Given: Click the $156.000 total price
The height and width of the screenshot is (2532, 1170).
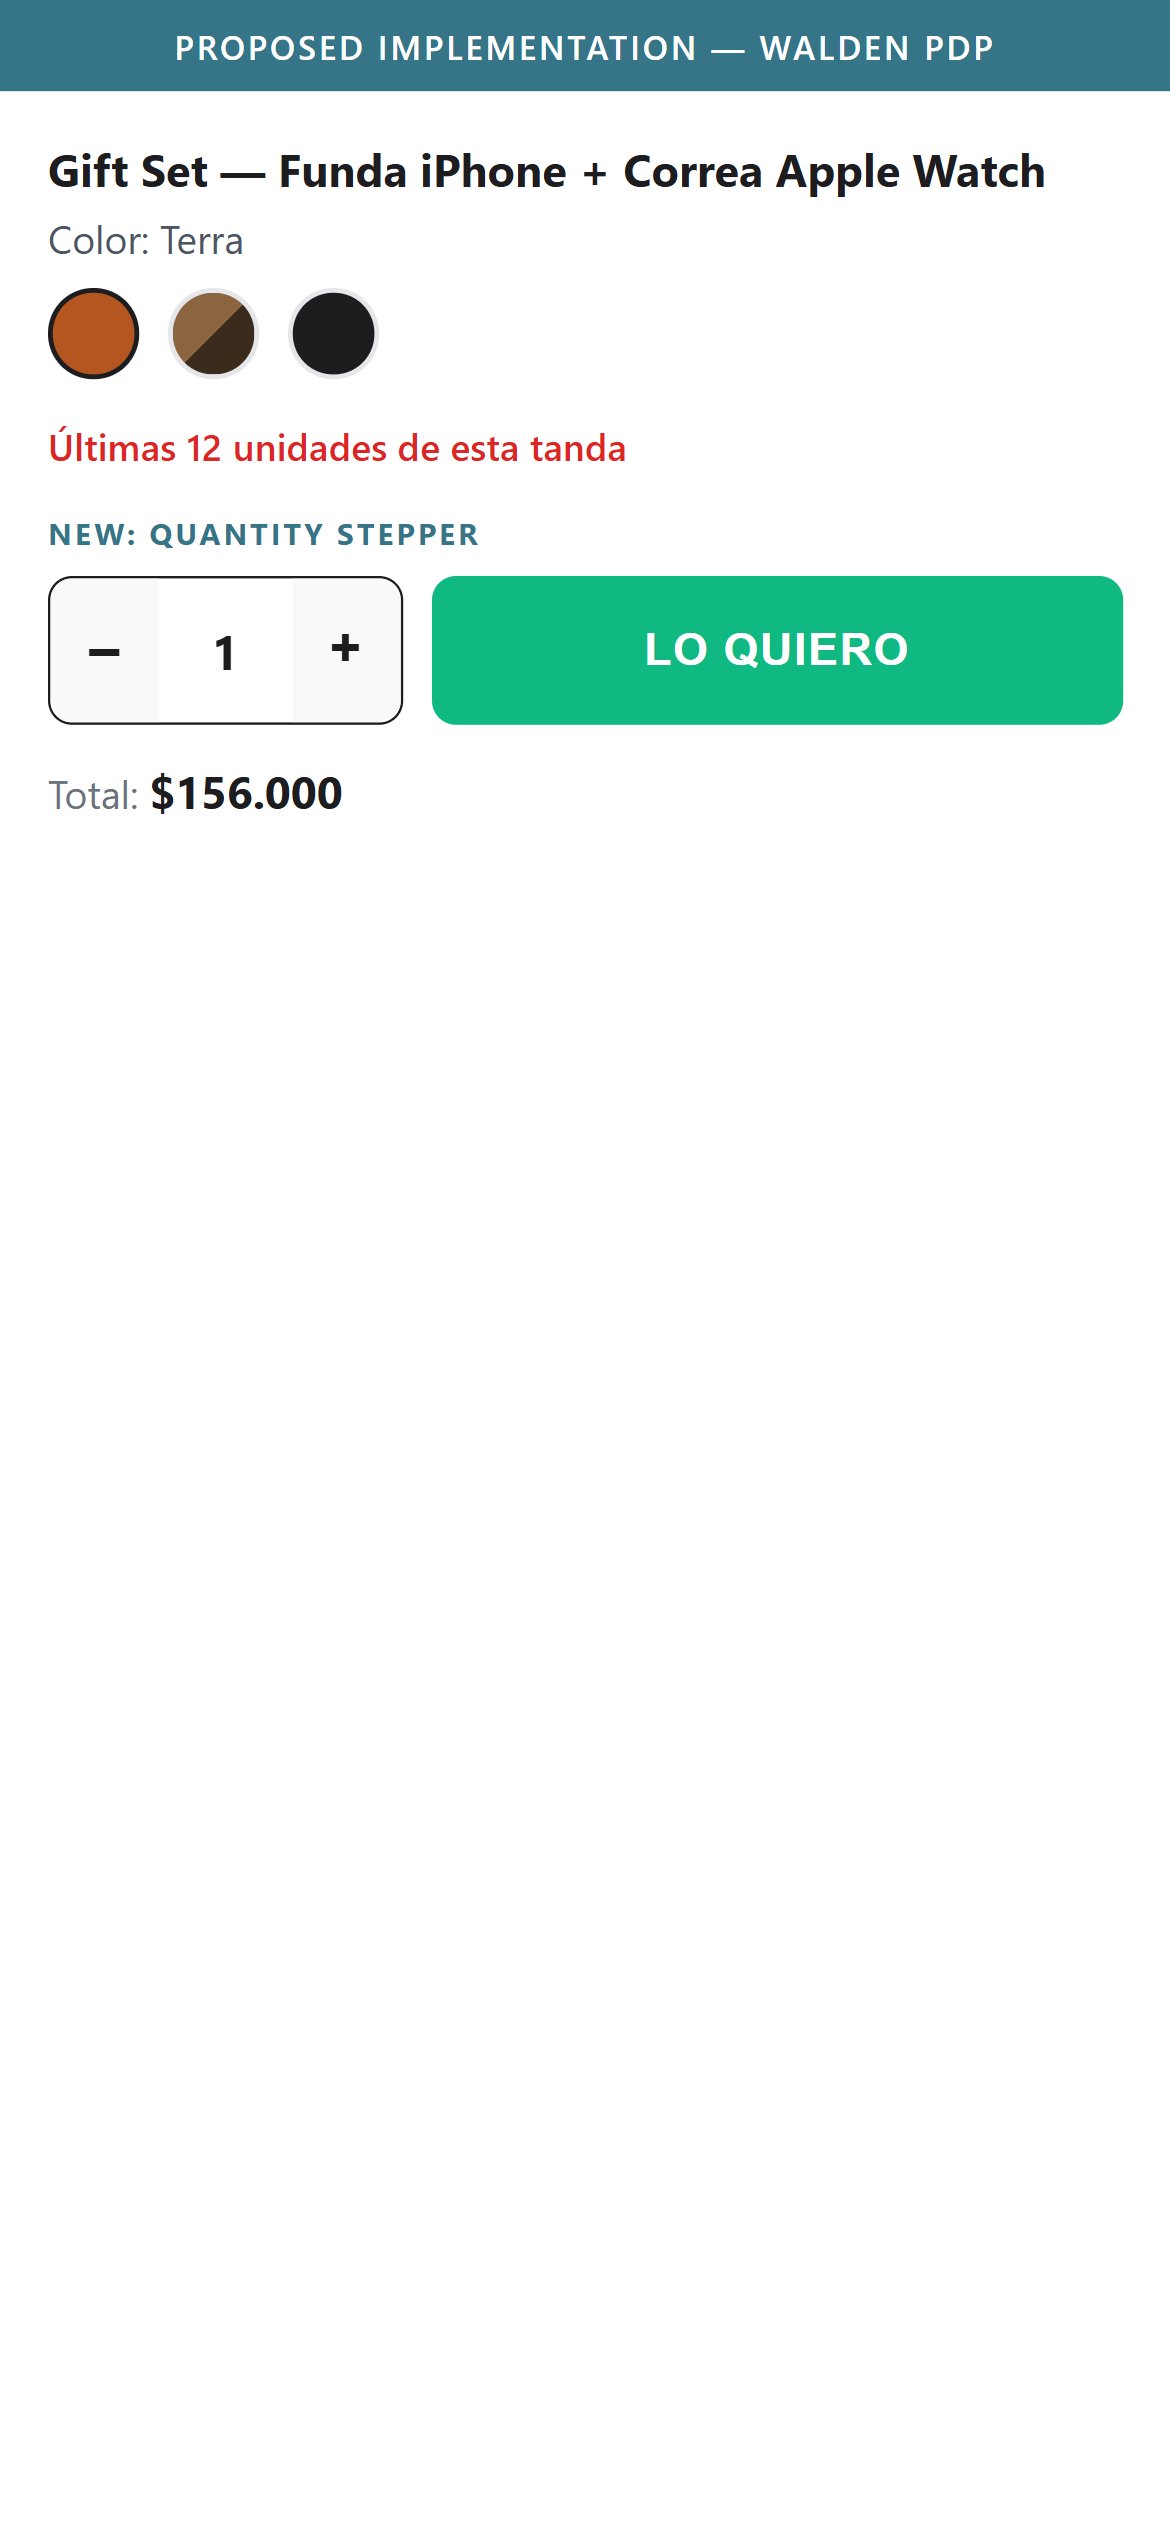Looking at the screenshot, I should pyautogui.click(x=246, y=794).
